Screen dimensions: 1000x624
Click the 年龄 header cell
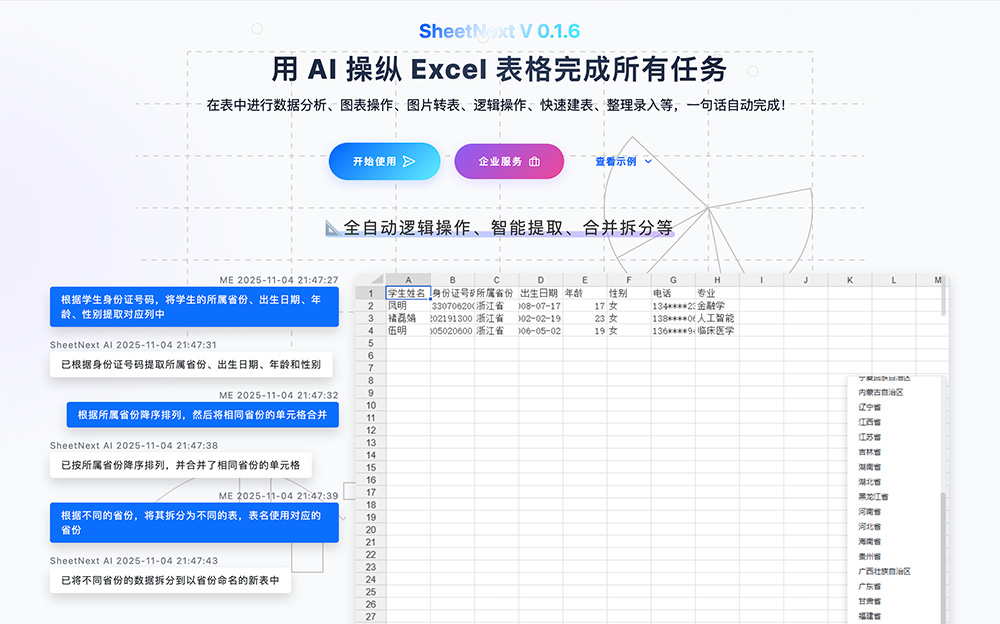584,293
